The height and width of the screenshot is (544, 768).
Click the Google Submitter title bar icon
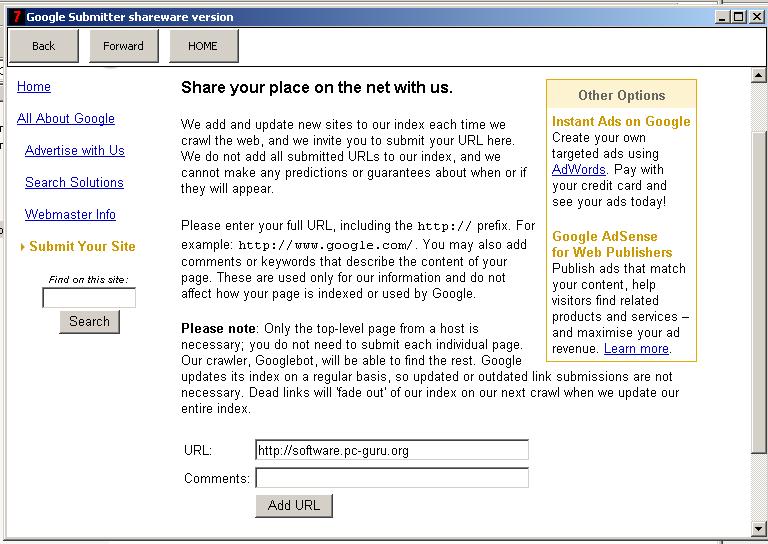[15, 17]
